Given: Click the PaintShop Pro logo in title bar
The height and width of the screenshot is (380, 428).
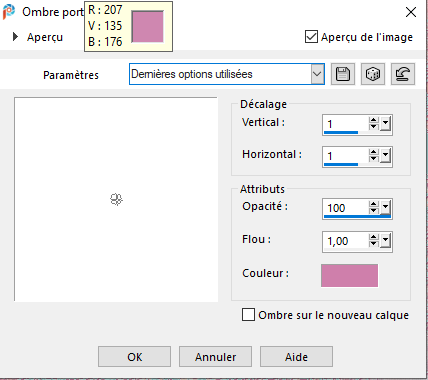Looking at the screenshot, I should (9, 12).
